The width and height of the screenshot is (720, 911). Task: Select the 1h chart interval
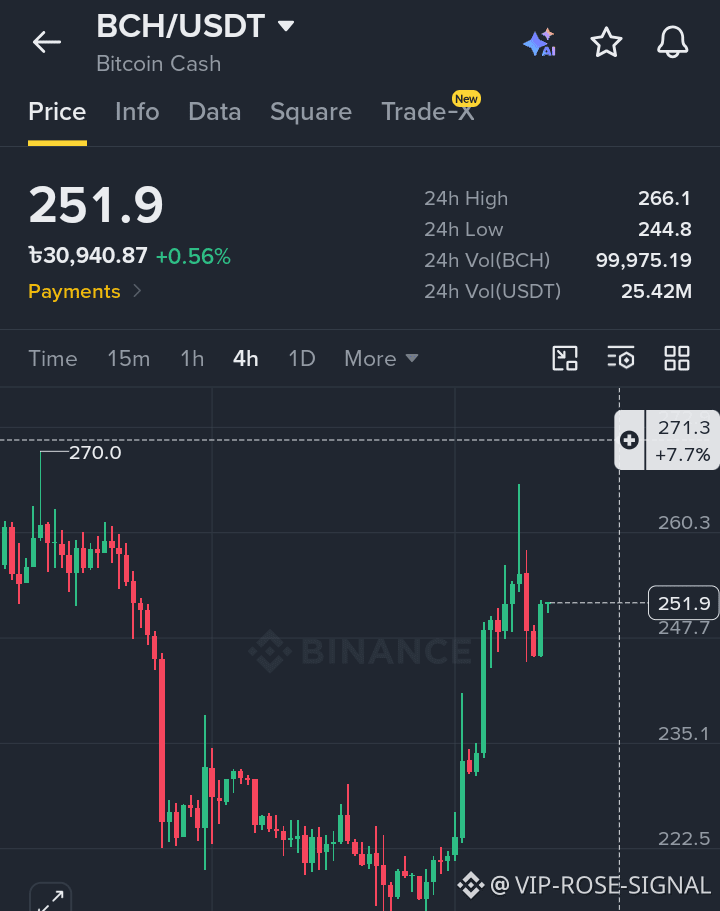click(192, 358)
